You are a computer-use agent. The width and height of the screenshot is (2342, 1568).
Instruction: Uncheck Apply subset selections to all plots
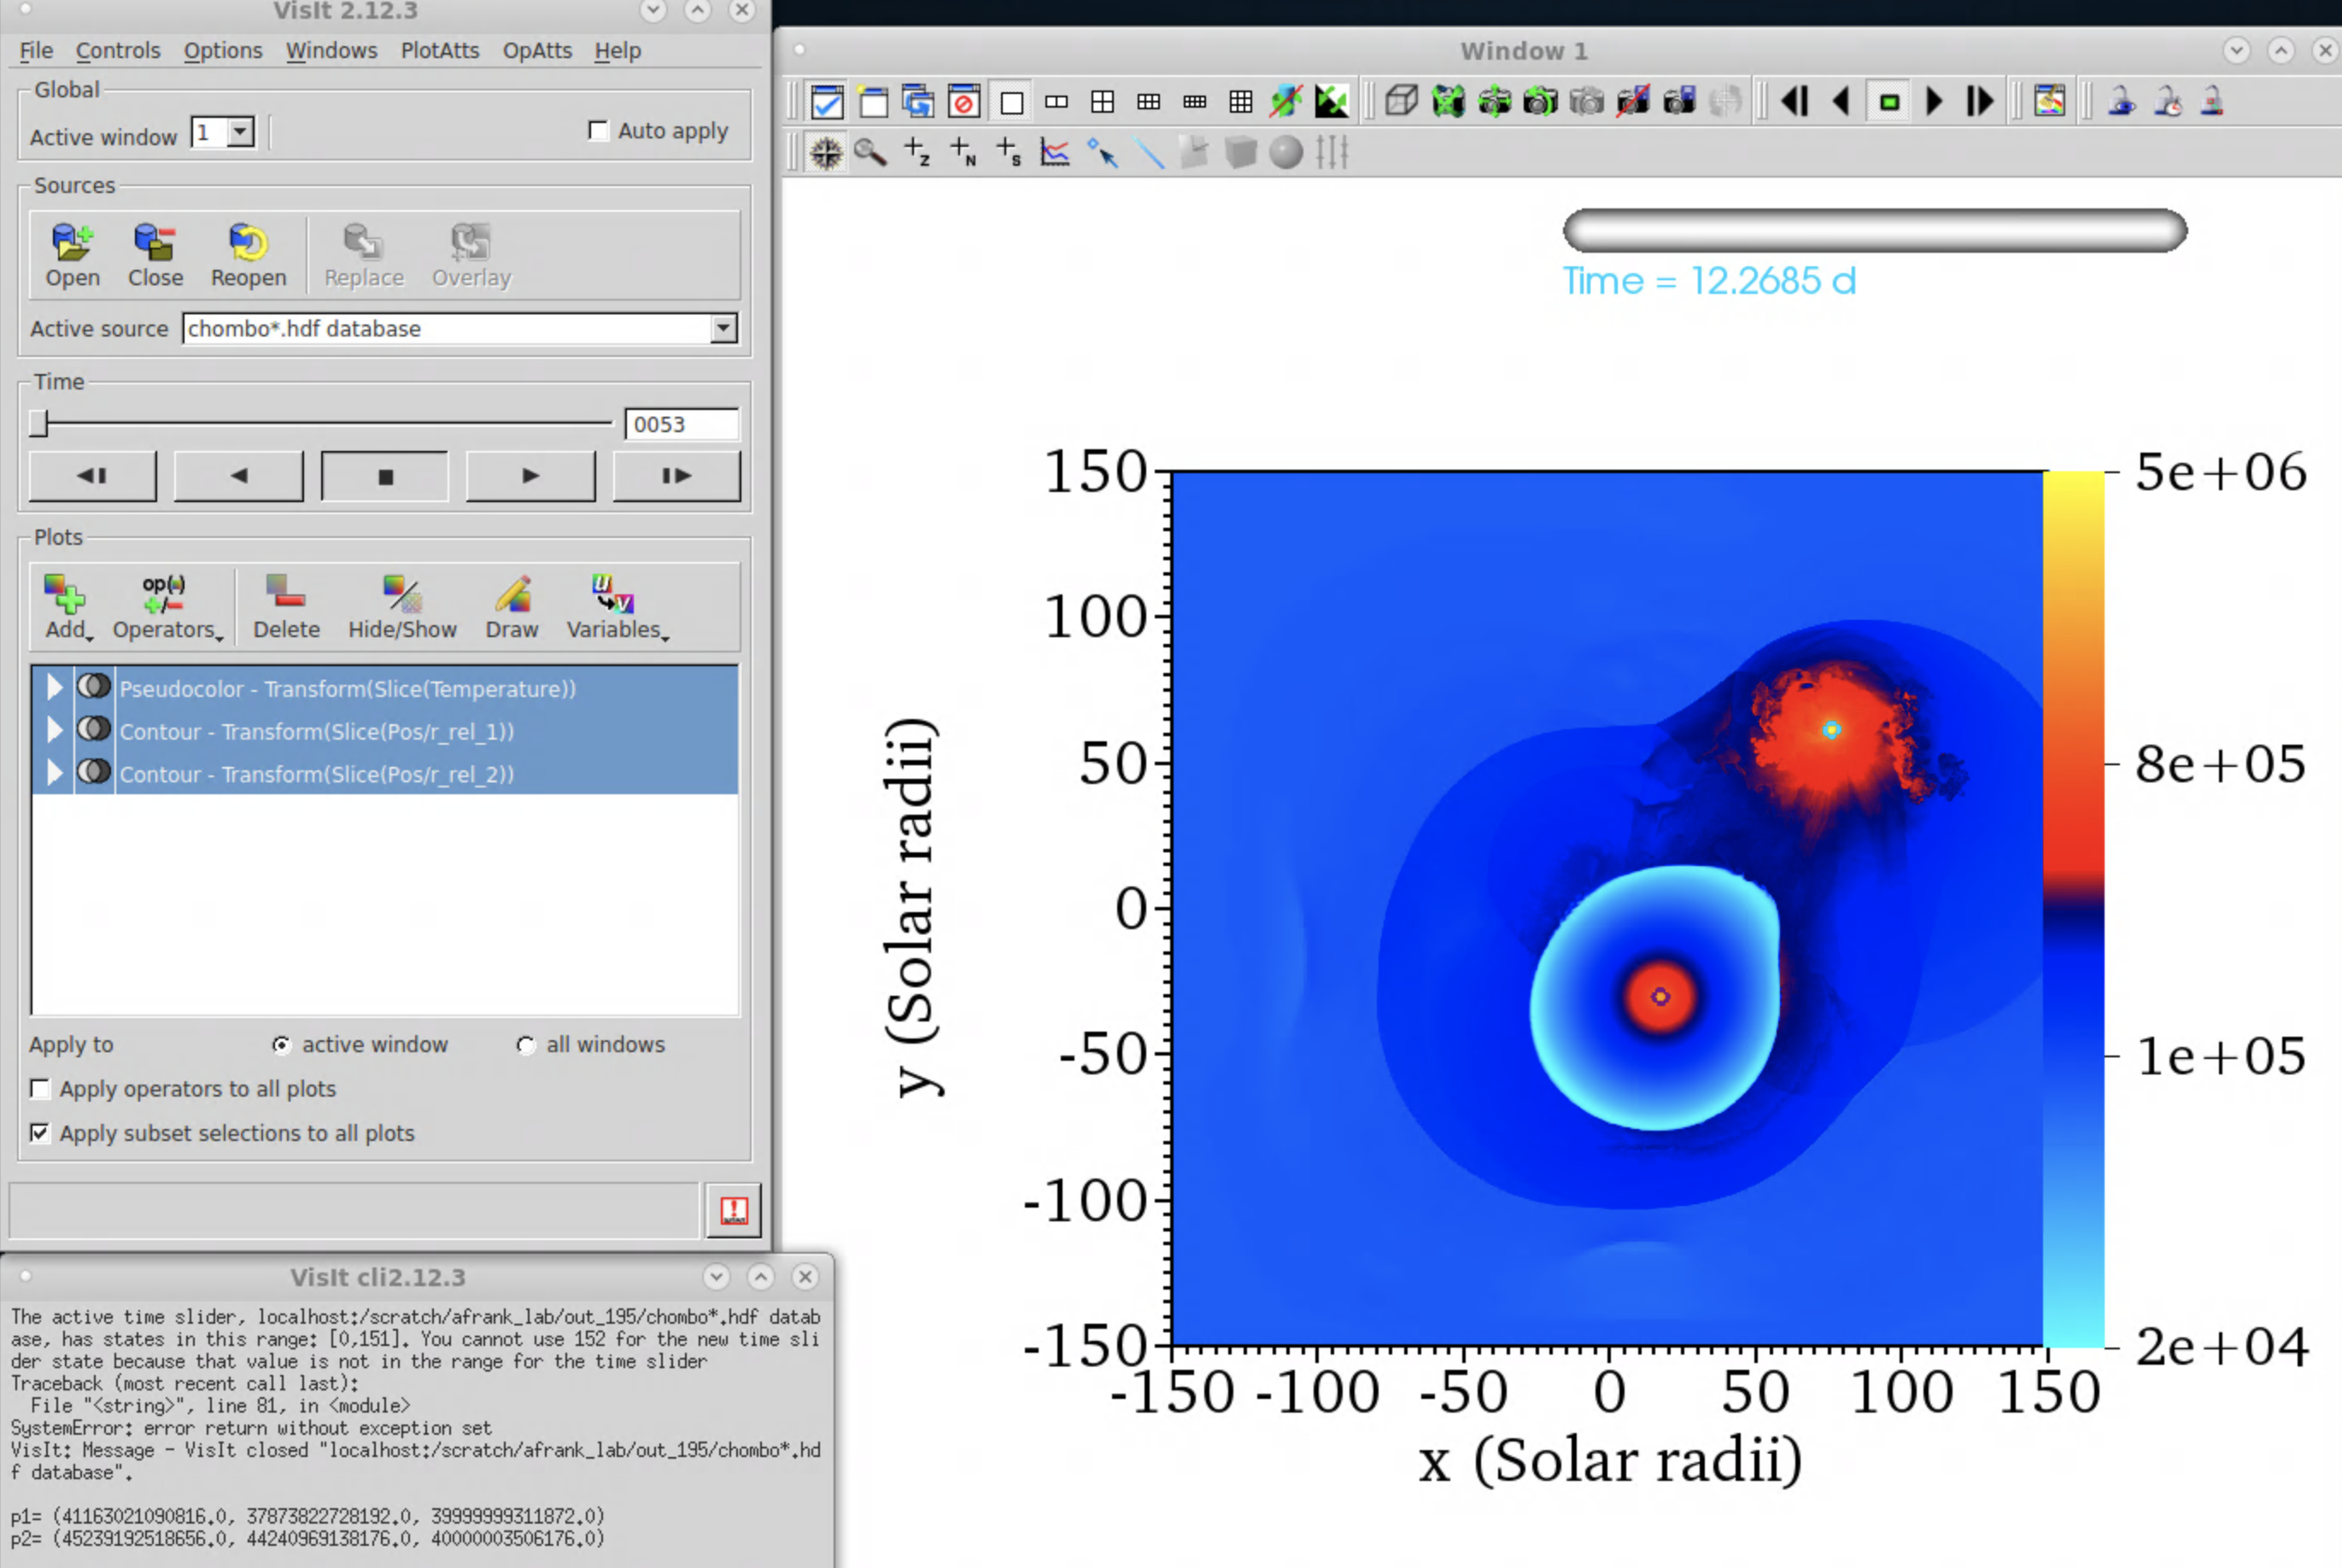(x=40, y=1133)
